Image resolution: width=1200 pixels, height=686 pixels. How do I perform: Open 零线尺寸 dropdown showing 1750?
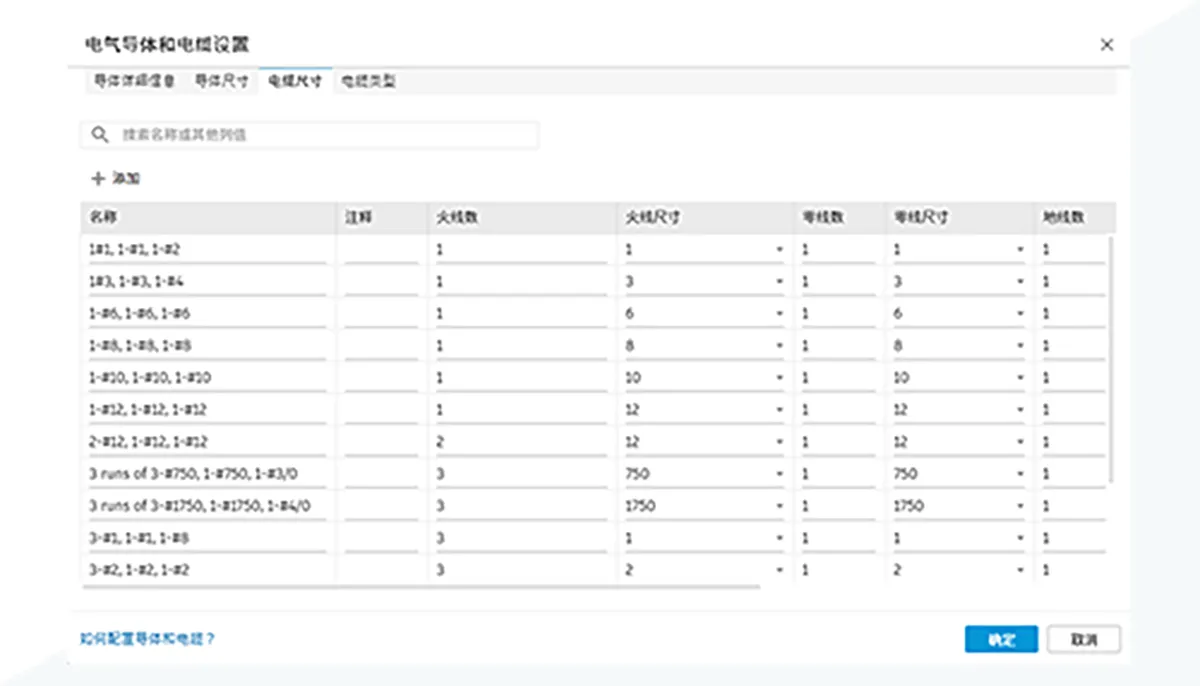tap(1020, 506)
